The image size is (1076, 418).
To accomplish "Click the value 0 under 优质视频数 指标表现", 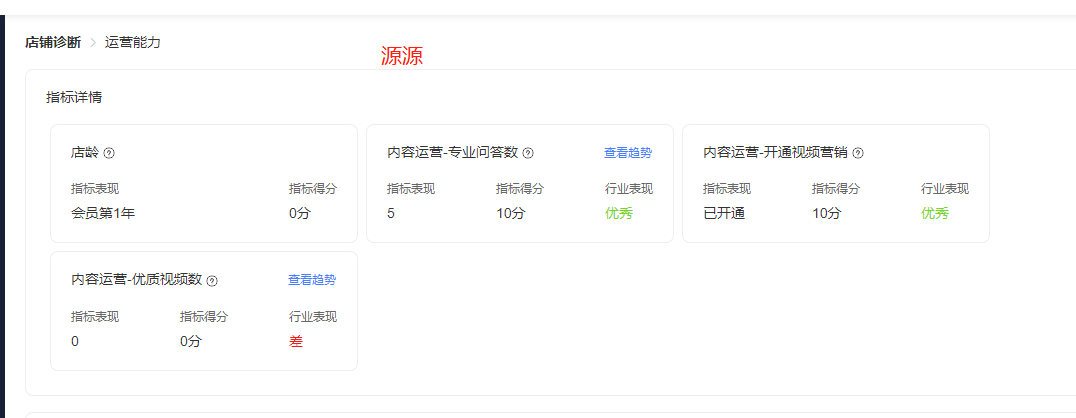I will coord(75,341).
